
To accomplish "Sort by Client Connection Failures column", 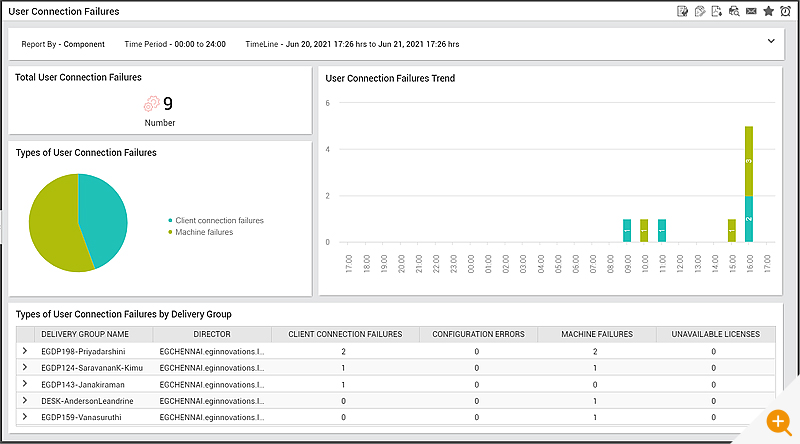I will pyautogui.click(x=345, y=334).
